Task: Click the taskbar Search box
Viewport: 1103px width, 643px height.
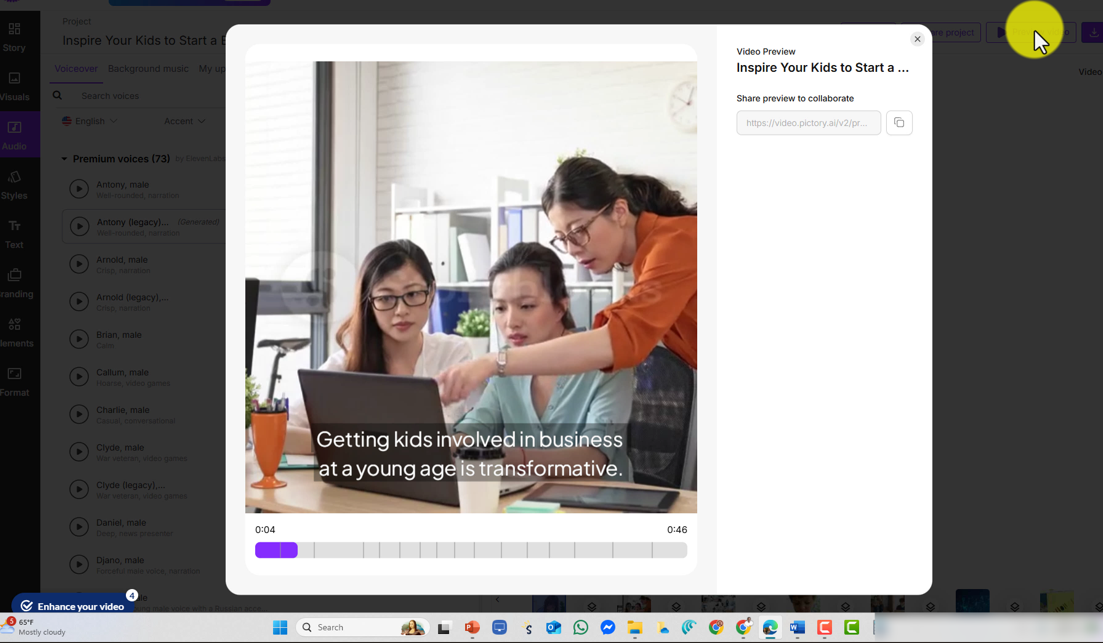Action: pyautogui.click(x=362, y=628)
